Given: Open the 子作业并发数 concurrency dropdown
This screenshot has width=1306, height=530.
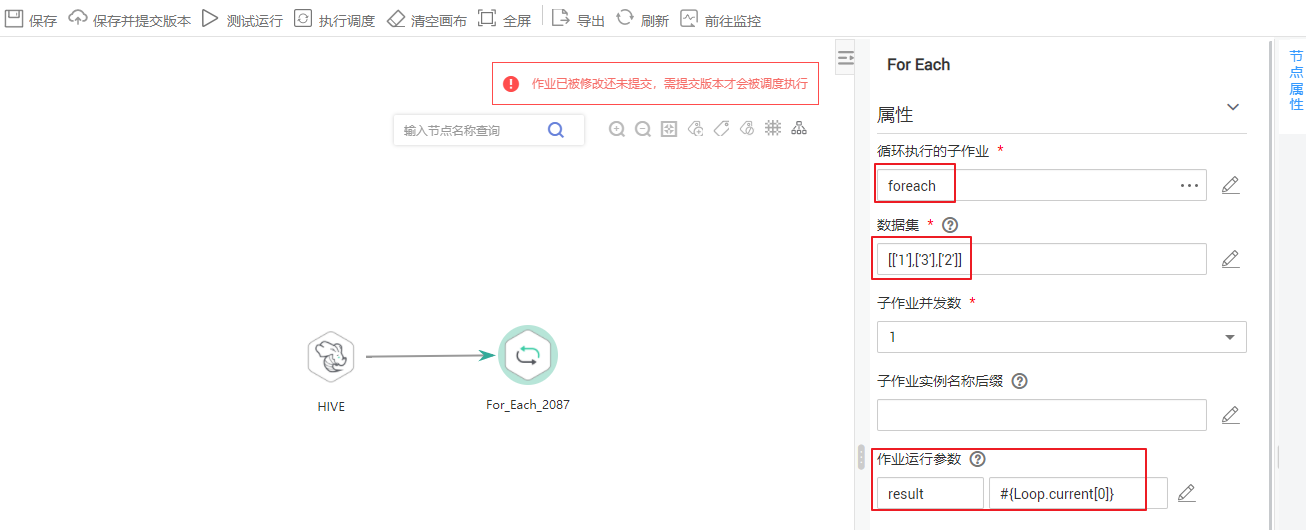Looking at the screenshot, I should 1062,337.
